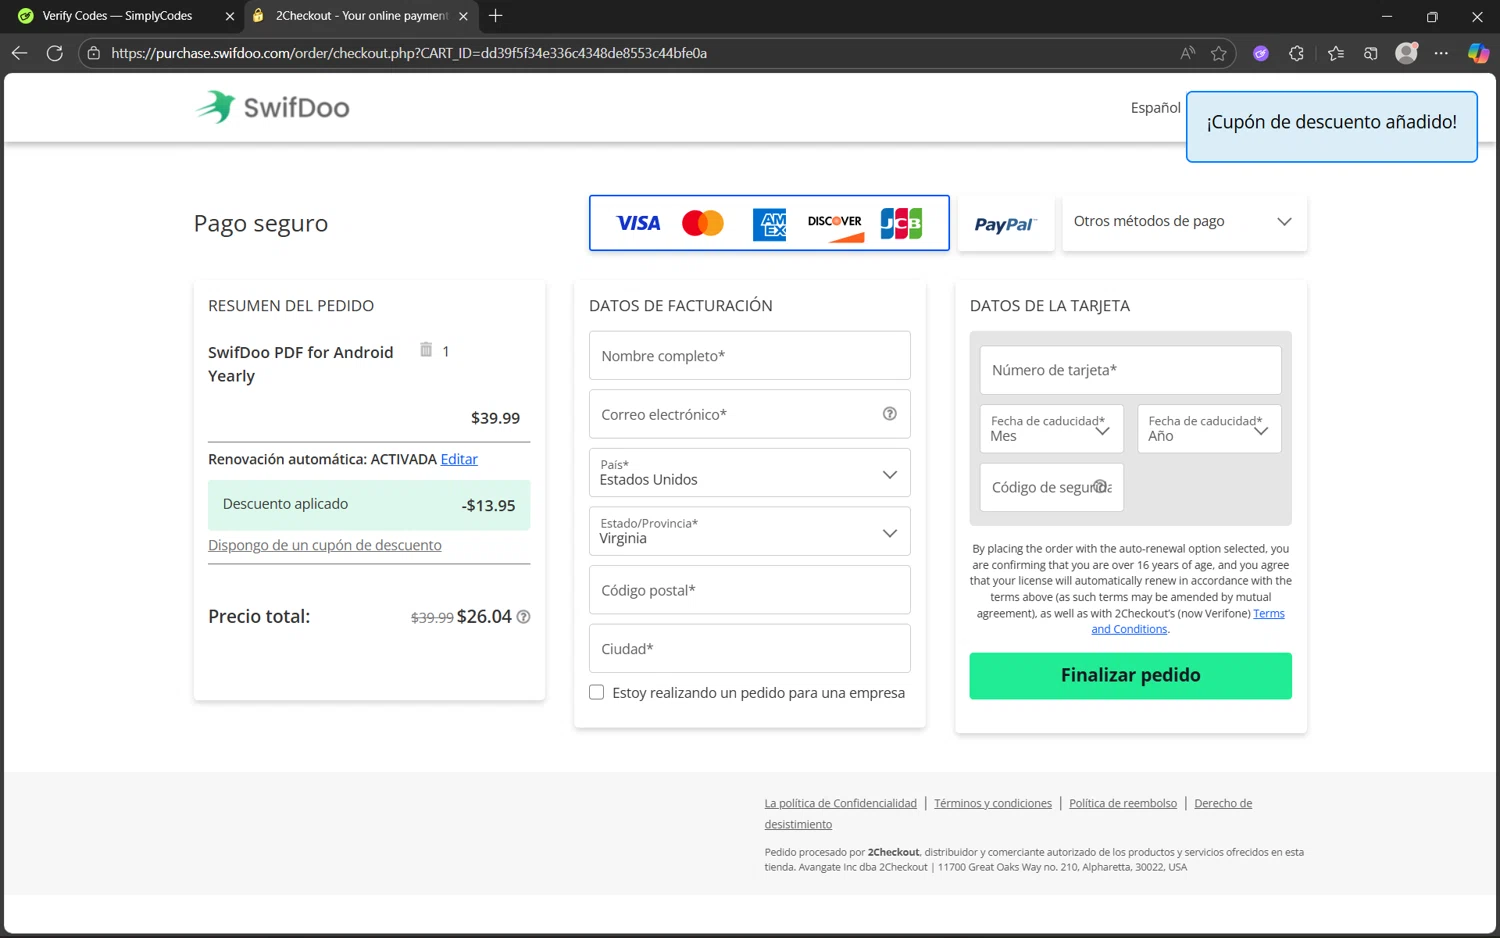Click the coupon added notification
This screenshot has width=1500, height=938.
point(1331,126)
